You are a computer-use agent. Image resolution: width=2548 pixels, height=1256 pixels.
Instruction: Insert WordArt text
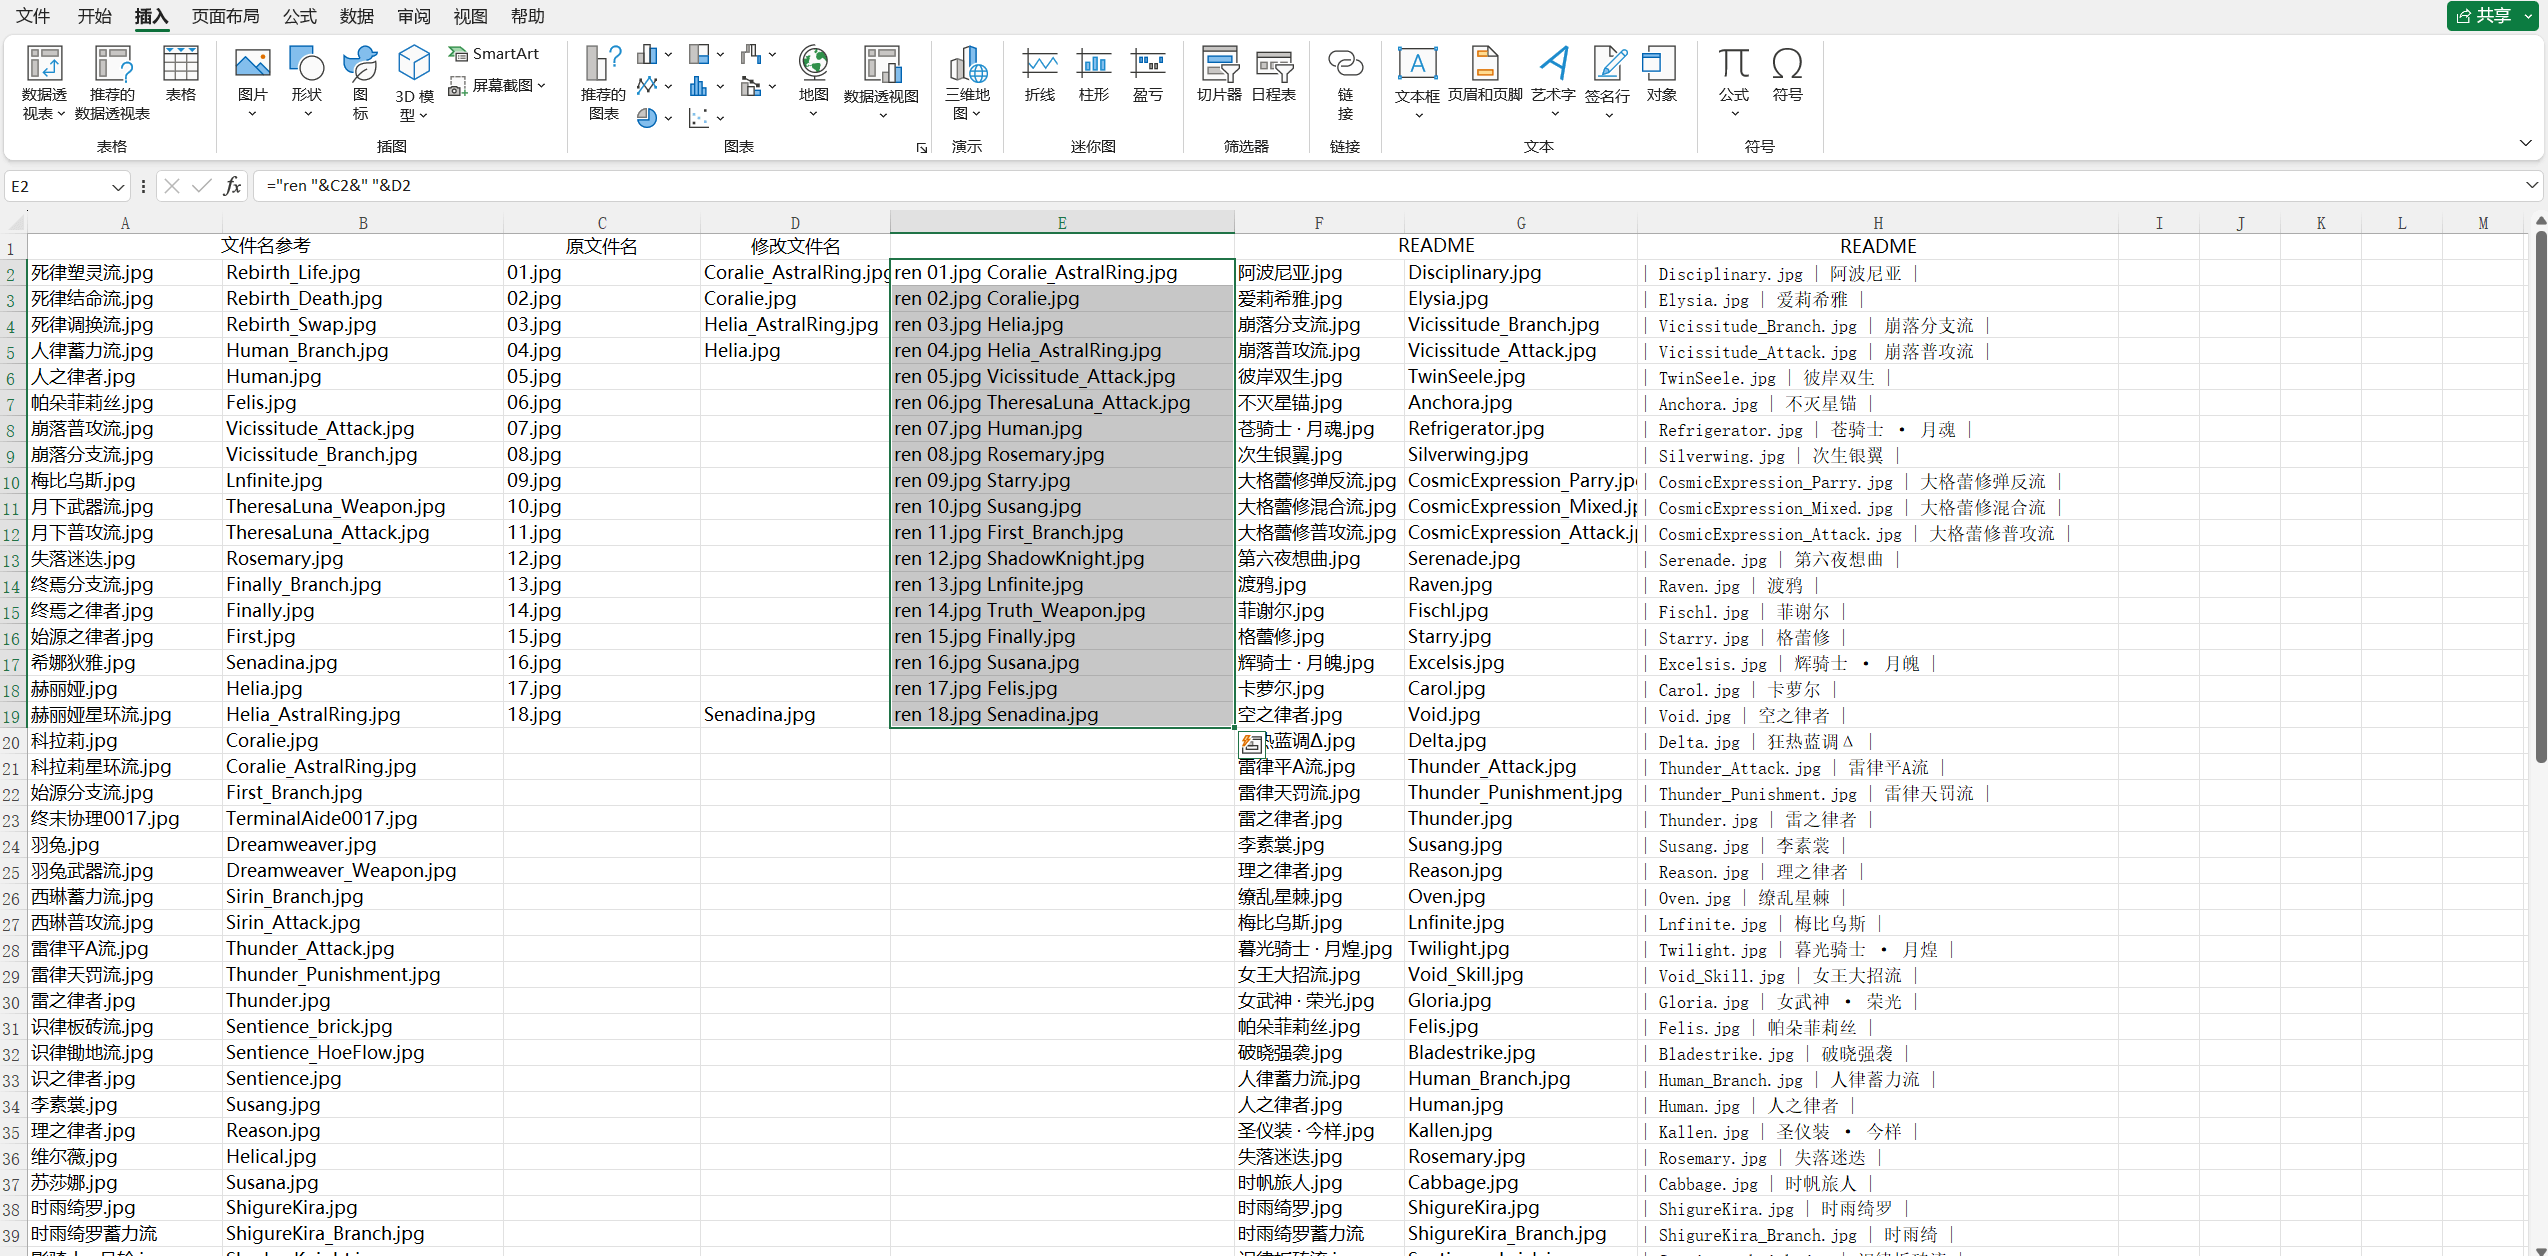tap(1553, 82)
